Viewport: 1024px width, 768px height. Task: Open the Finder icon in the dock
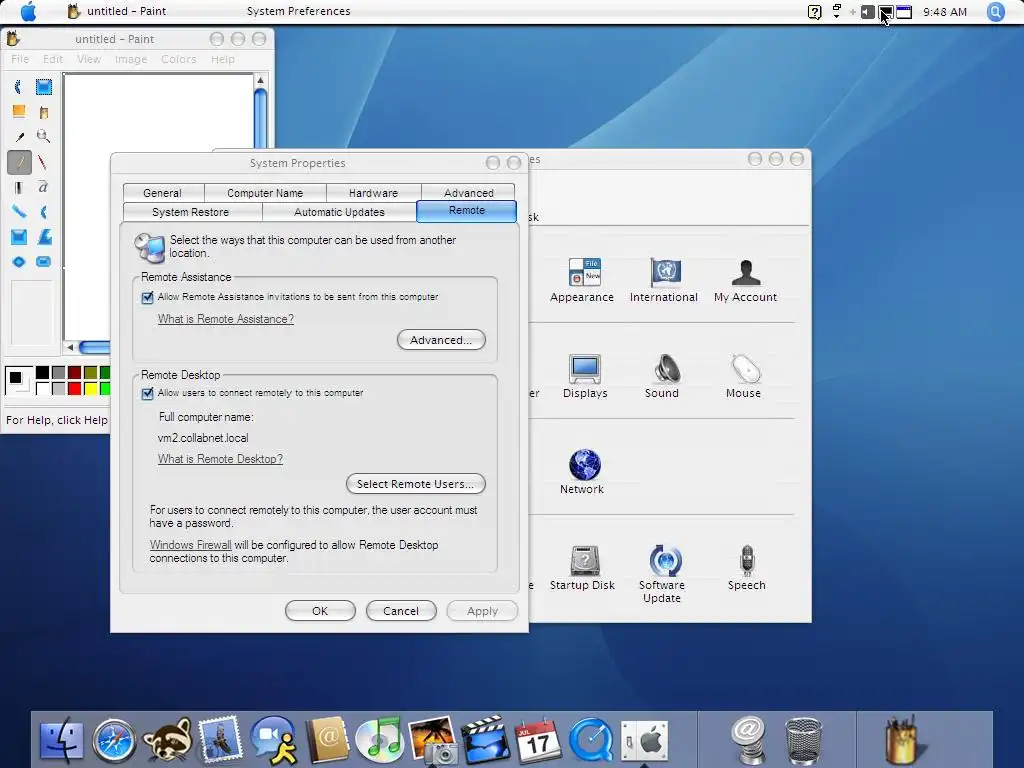click(61, 741)
